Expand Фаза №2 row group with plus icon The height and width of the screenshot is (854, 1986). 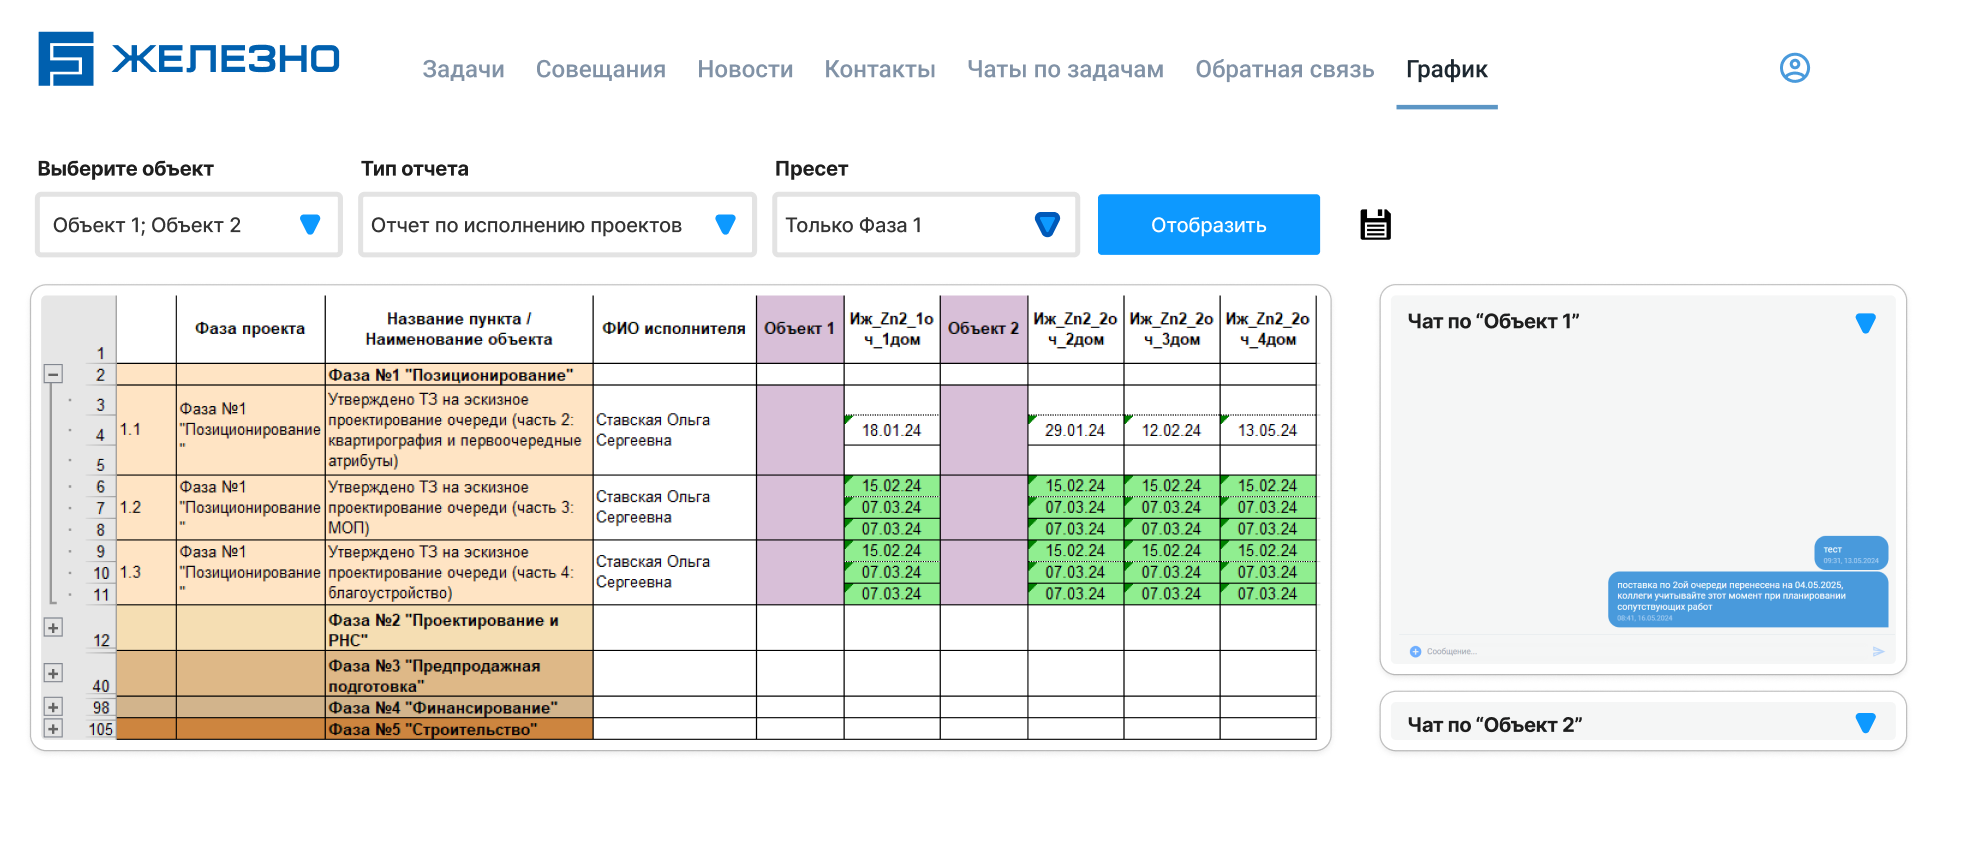[54, 628]
